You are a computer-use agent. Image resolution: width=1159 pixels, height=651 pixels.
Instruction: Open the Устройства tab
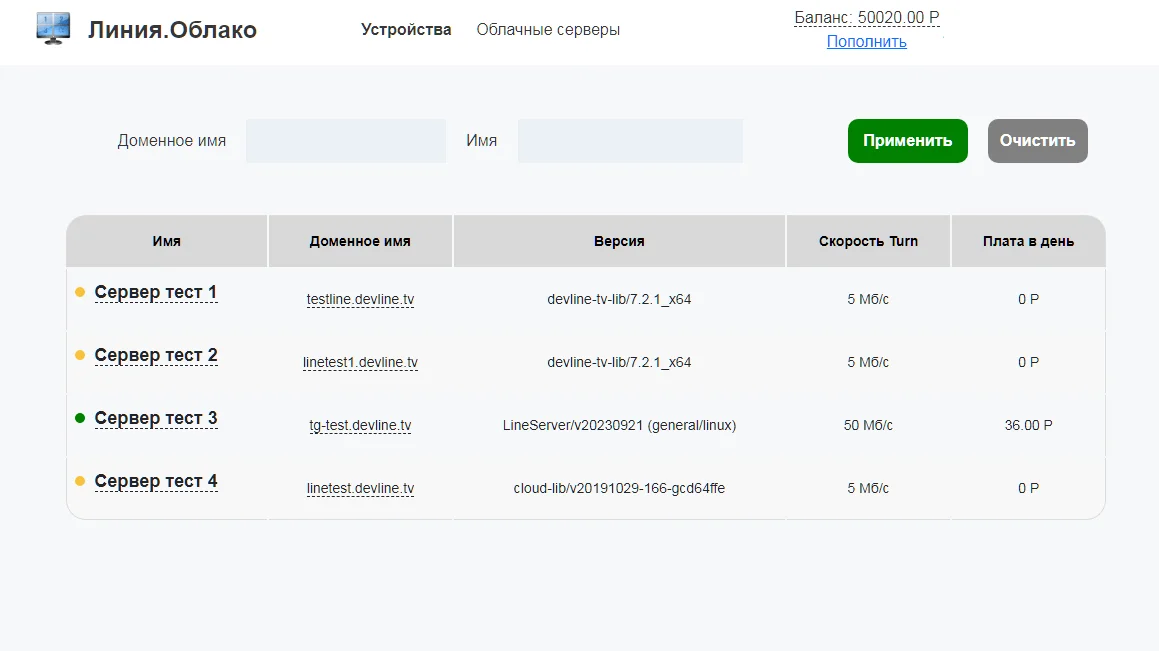coord(406,30)
